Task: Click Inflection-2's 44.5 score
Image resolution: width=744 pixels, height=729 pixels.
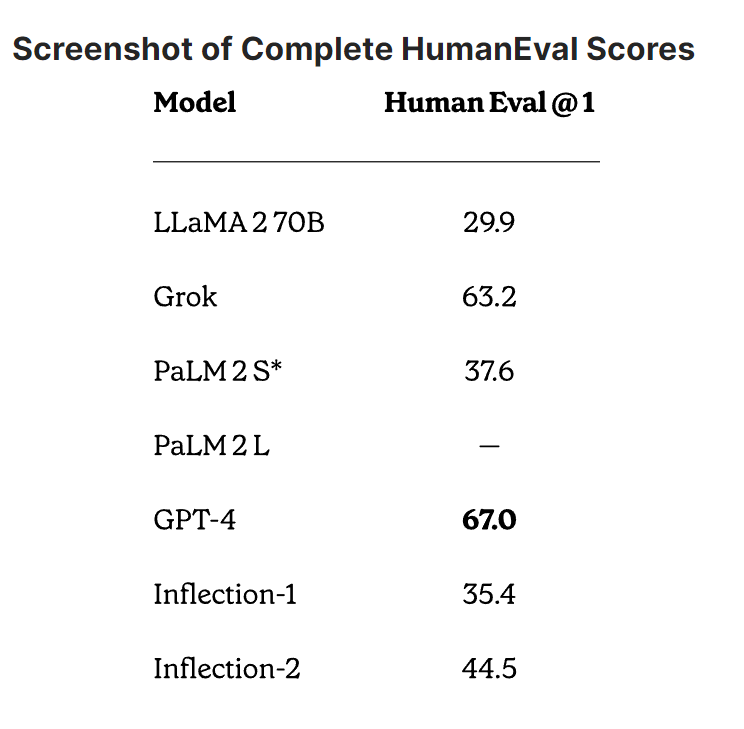Action: tap(489, 669)
